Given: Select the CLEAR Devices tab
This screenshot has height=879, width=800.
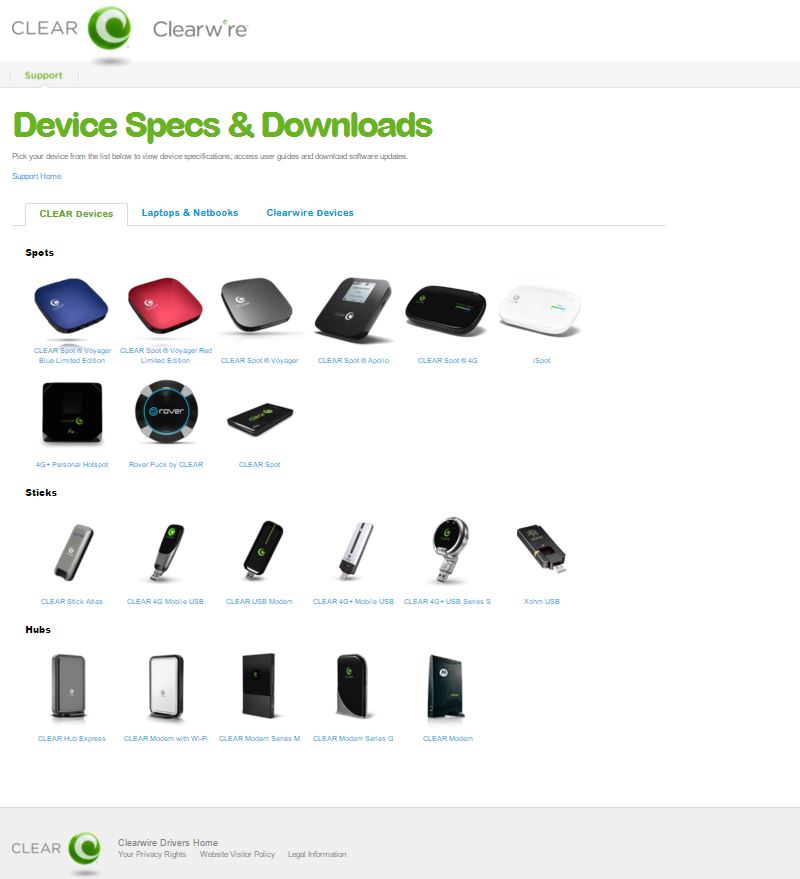Looking at the screenshot, I should tap(76, 214).
